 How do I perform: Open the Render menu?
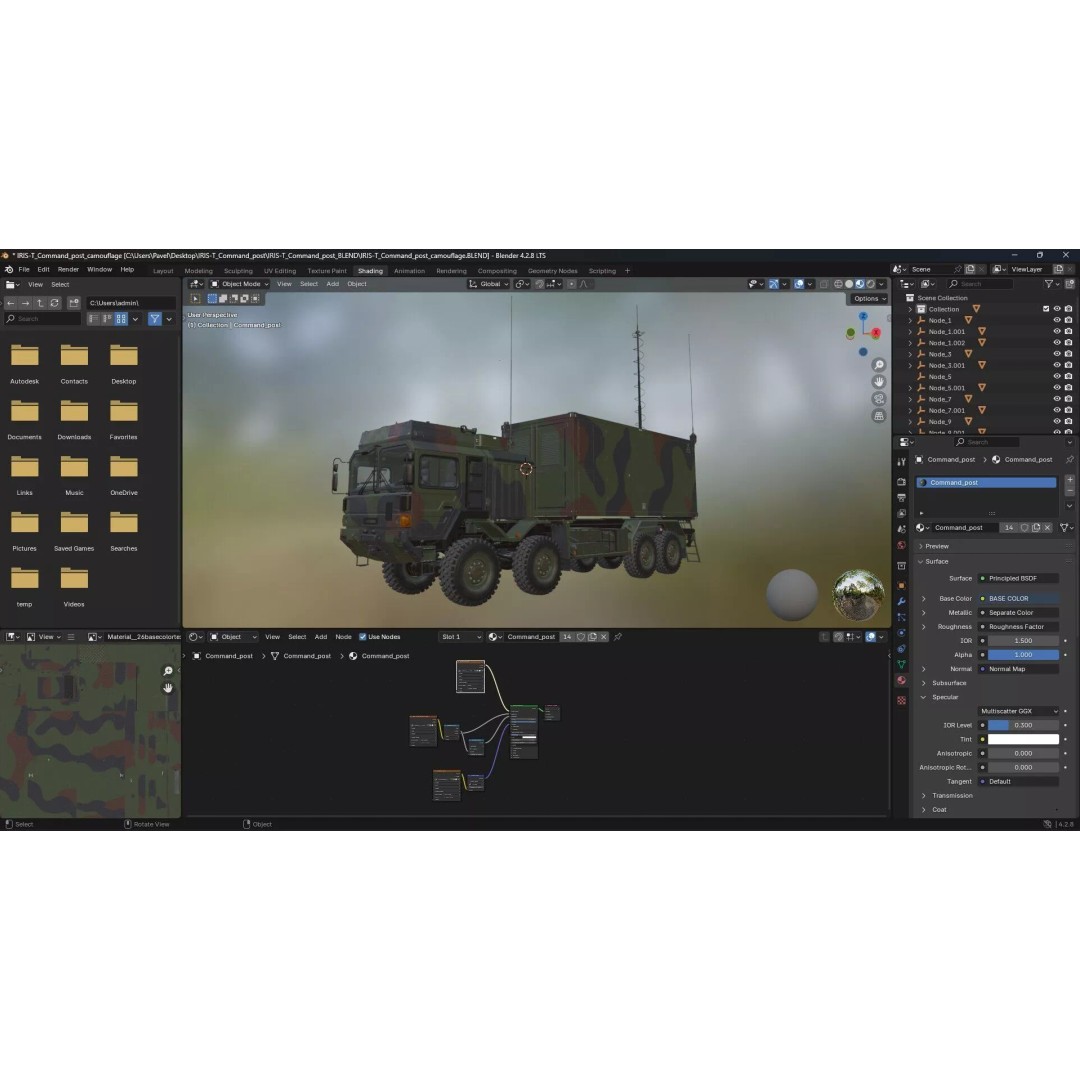(x=68, y=270)
